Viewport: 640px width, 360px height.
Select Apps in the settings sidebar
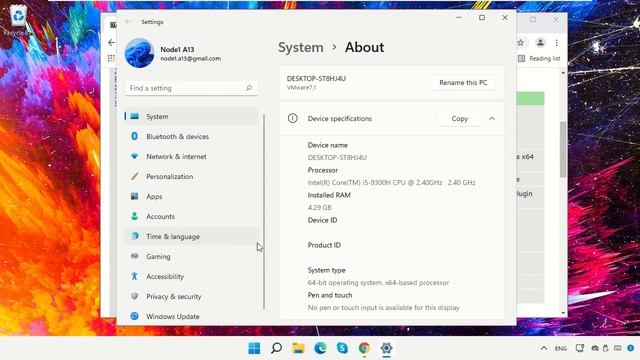coord(191,196)
